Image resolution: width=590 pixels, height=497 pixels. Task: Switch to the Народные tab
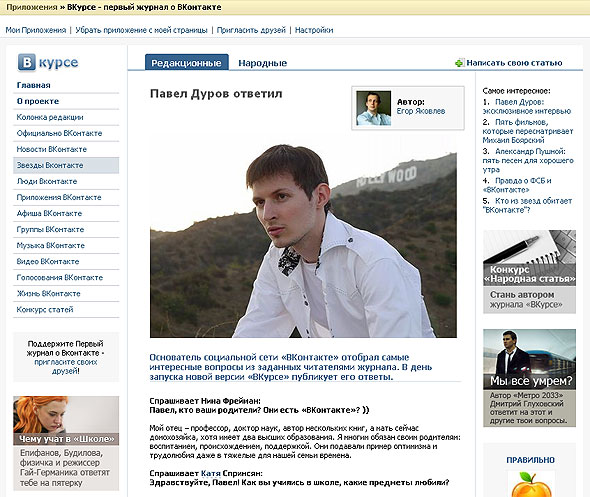[x=263, y=63]
